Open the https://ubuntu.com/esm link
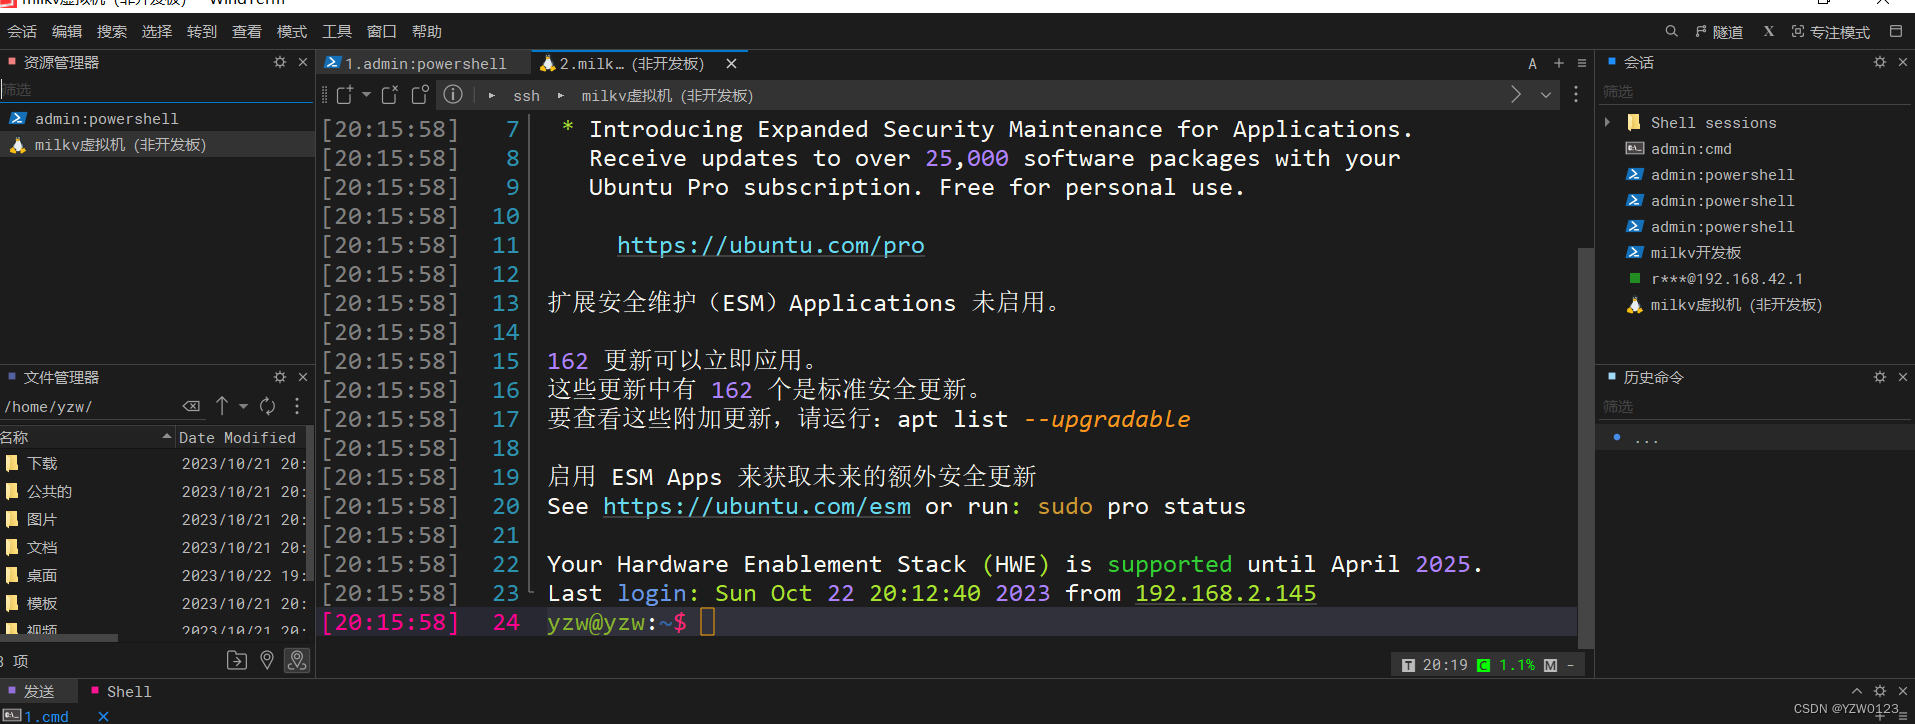1915x724 pixels. [x=757, y=506]
